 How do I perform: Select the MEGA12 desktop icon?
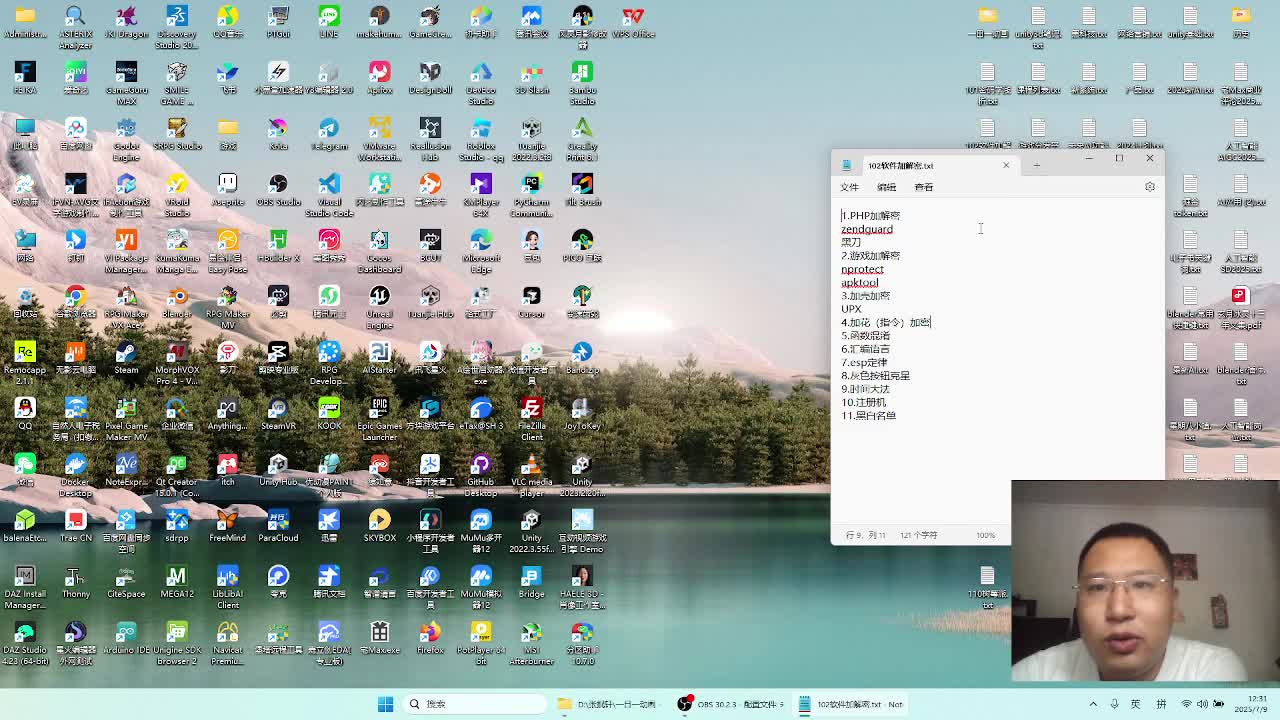[x=177, y=582]
